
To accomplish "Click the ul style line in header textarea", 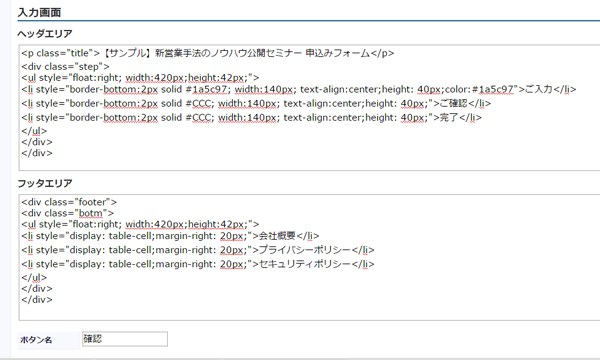I will [140, 78].
